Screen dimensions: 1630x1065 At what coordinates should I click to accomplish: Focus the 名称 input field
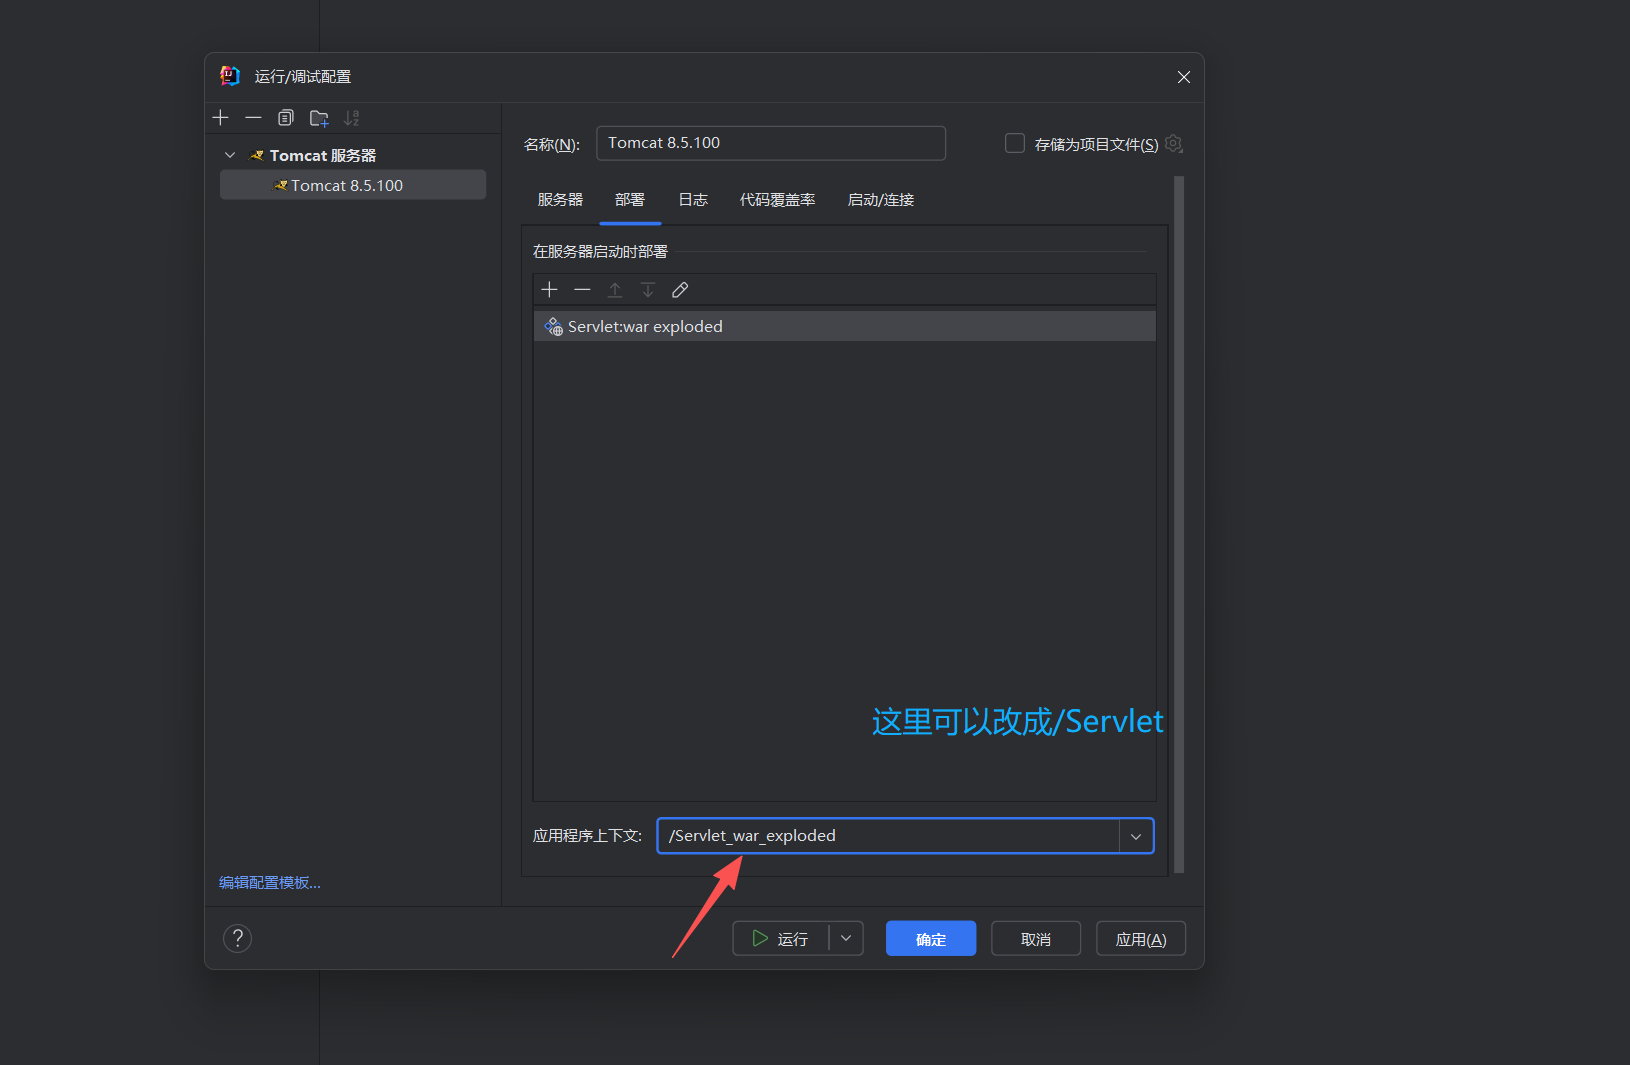coord(770,143)
